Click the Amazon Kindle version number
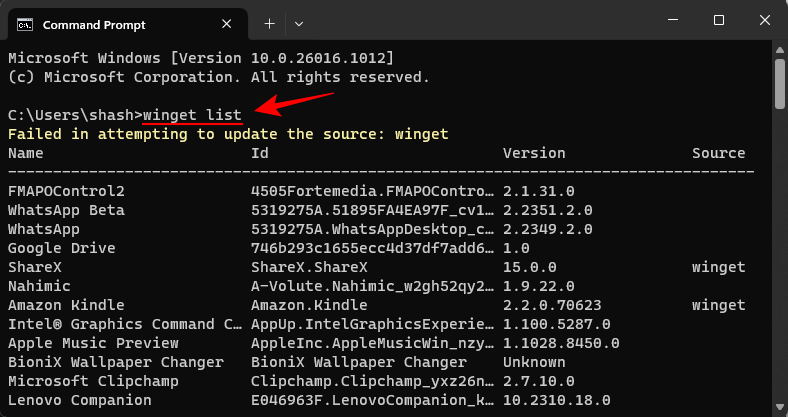The height and width of the screenshot is (417, 788). [551, 305]
